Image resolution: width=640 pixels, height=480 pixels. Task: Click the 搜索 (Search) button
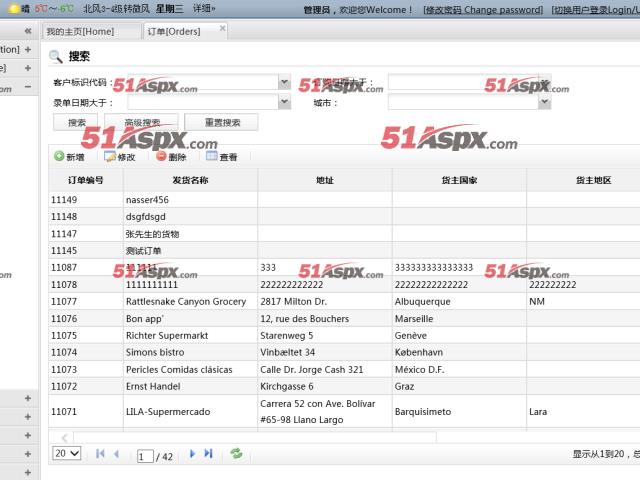pyautogui.click(x=76, y=122)
